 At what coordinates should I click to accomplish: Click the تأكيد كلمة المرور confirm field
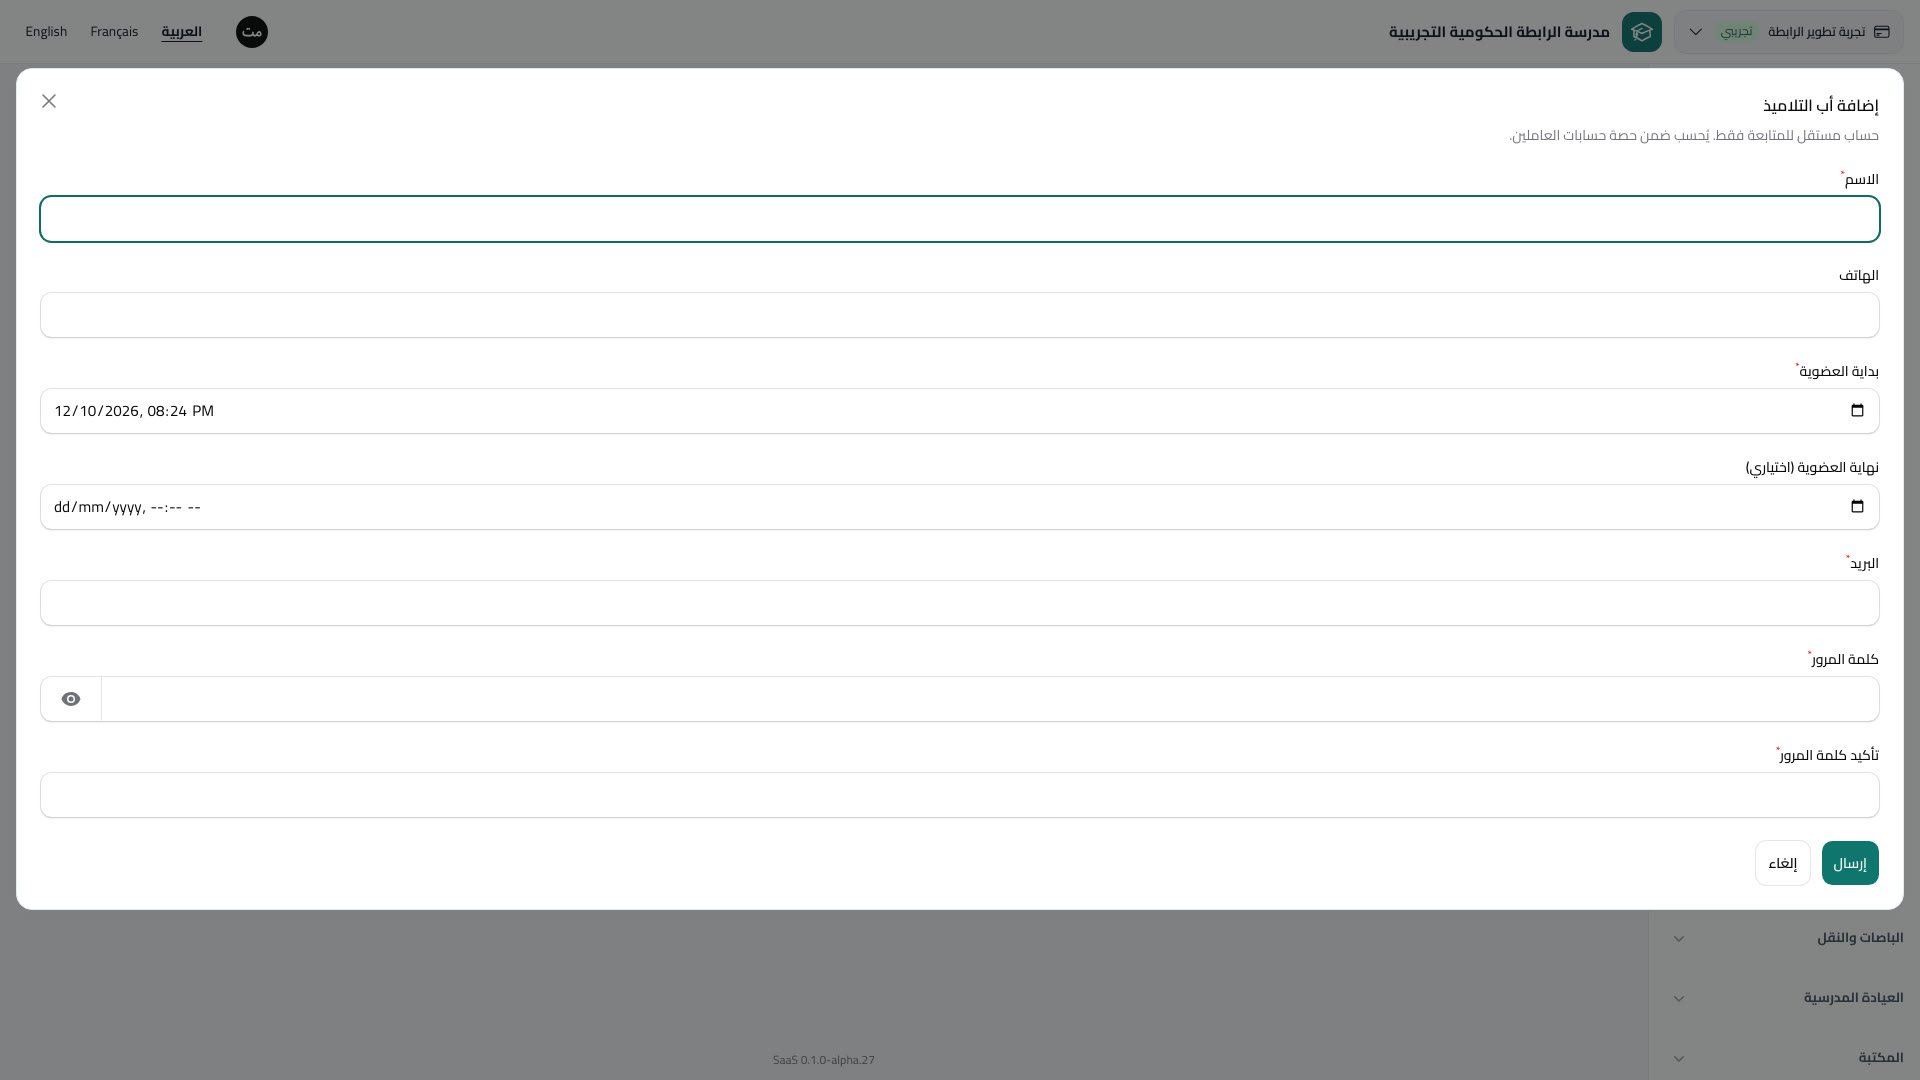[x=960, y=795]
